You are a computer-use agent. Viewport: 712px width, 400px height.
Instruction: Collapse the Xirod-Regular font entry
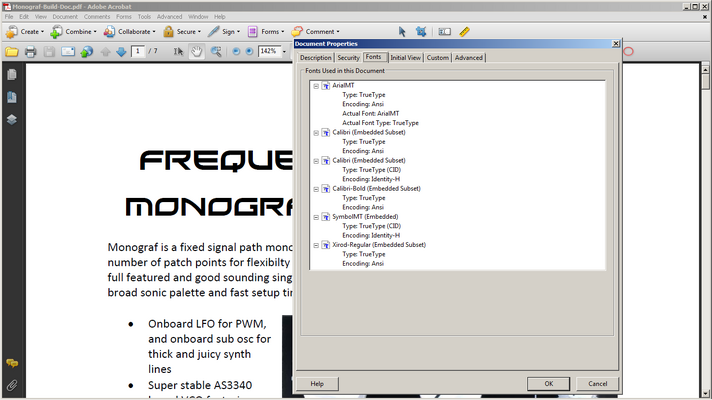point(316,245)
